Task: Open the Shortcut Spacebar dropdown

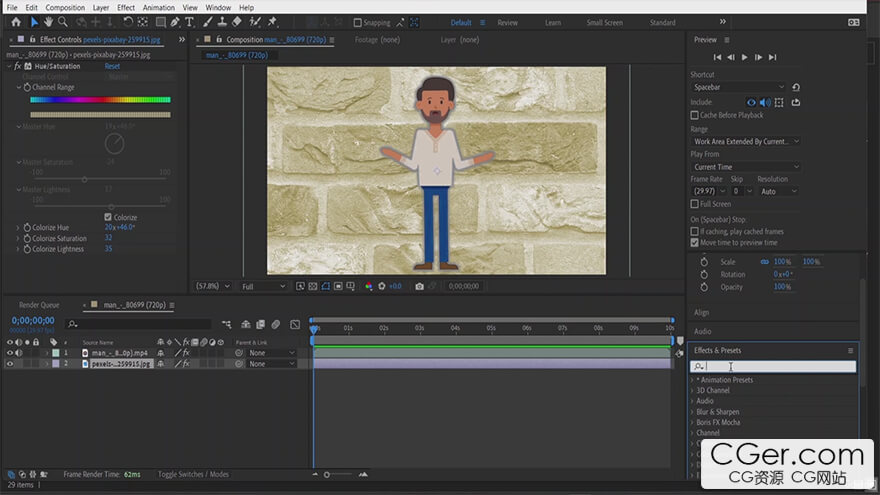Action: pyautogui.click(x=739, y=87)
